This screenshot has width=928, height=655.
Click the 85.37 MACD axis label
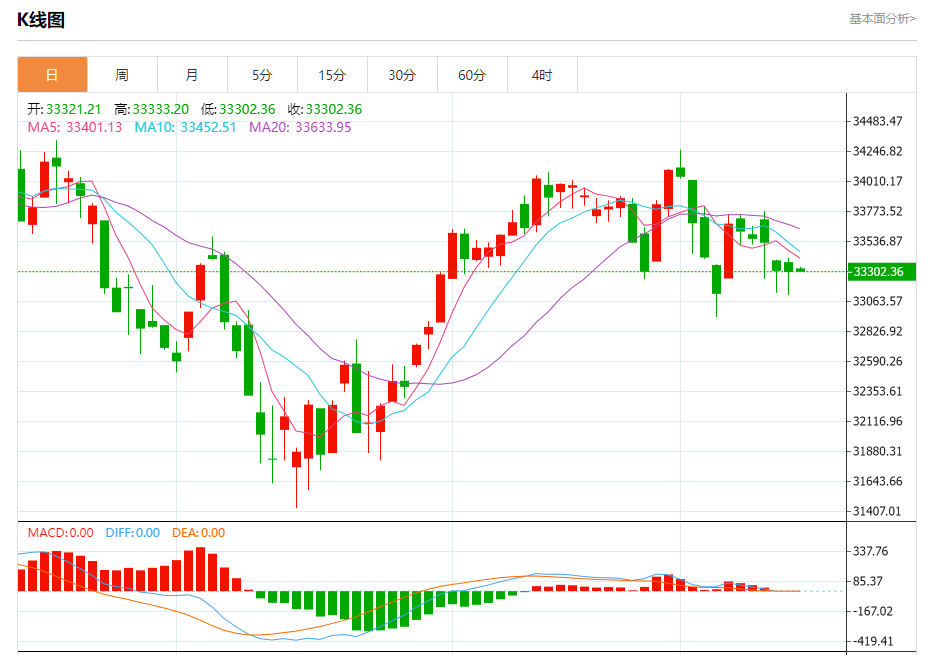click(x=868, y=582)
